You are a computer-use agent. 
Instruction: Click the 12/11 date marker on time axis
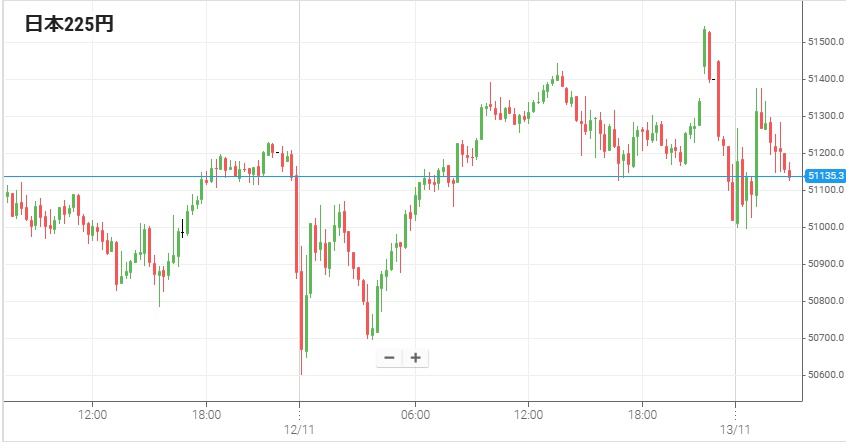click(x=299, y=428)
